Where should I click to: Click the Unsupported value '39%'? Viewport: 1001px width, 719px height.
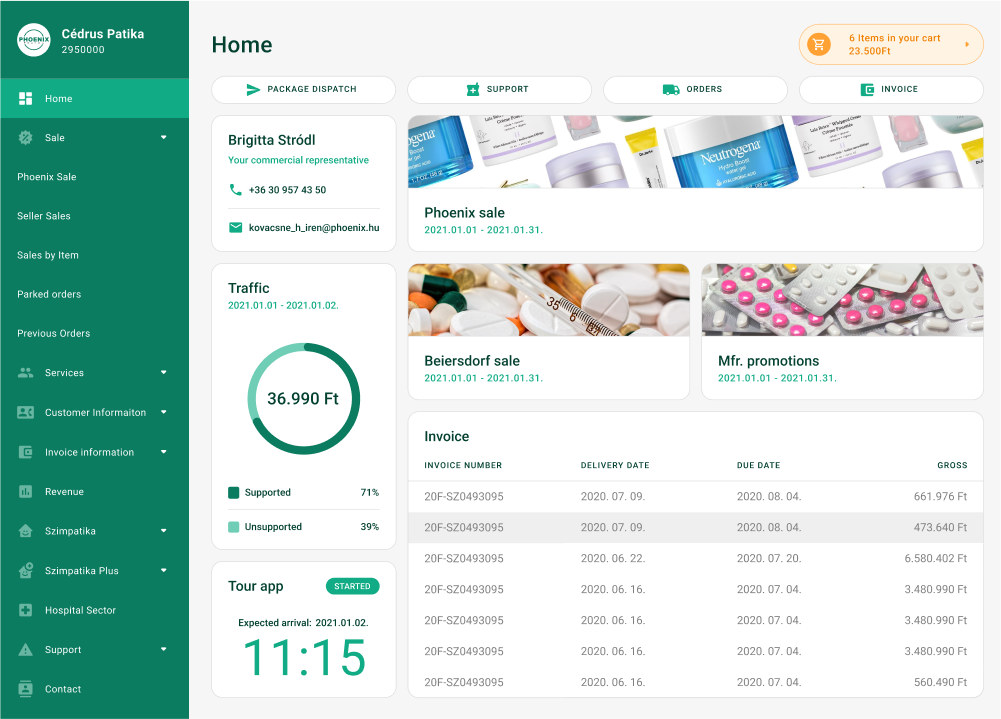pyautogui.click(x=370, y=527)
